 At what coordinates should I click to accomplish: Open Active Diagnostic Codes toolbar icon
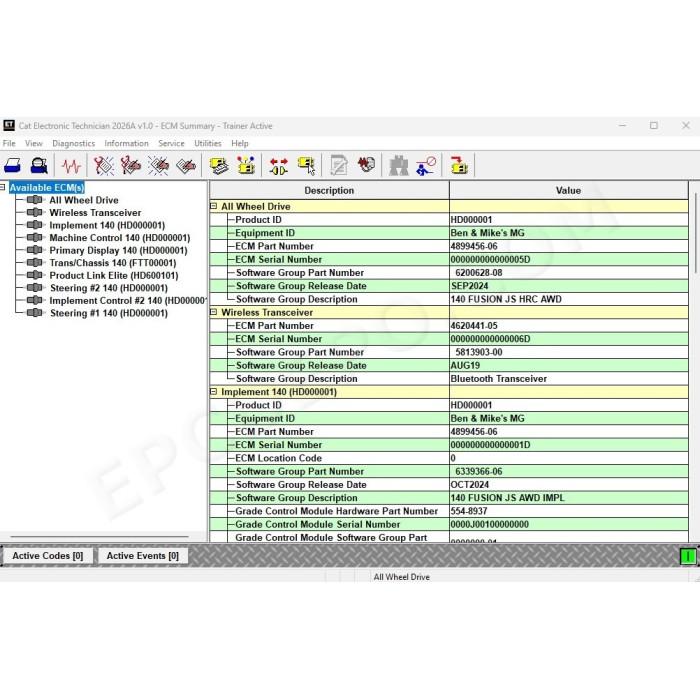point(104,166)
